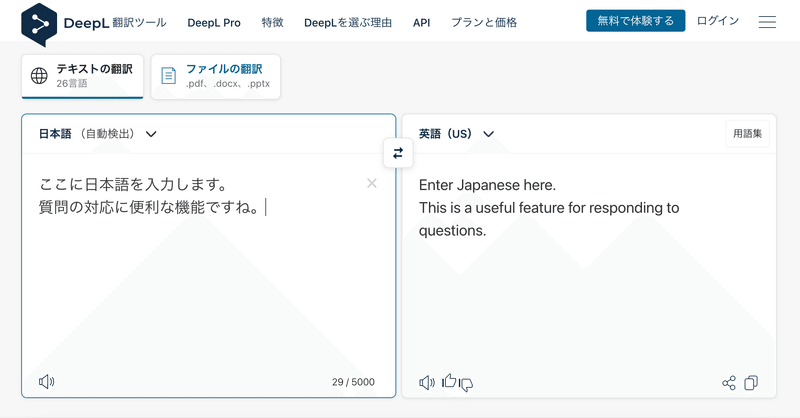Click the document icon on file translation tab

pyautogui.click(x=168, y=76)
